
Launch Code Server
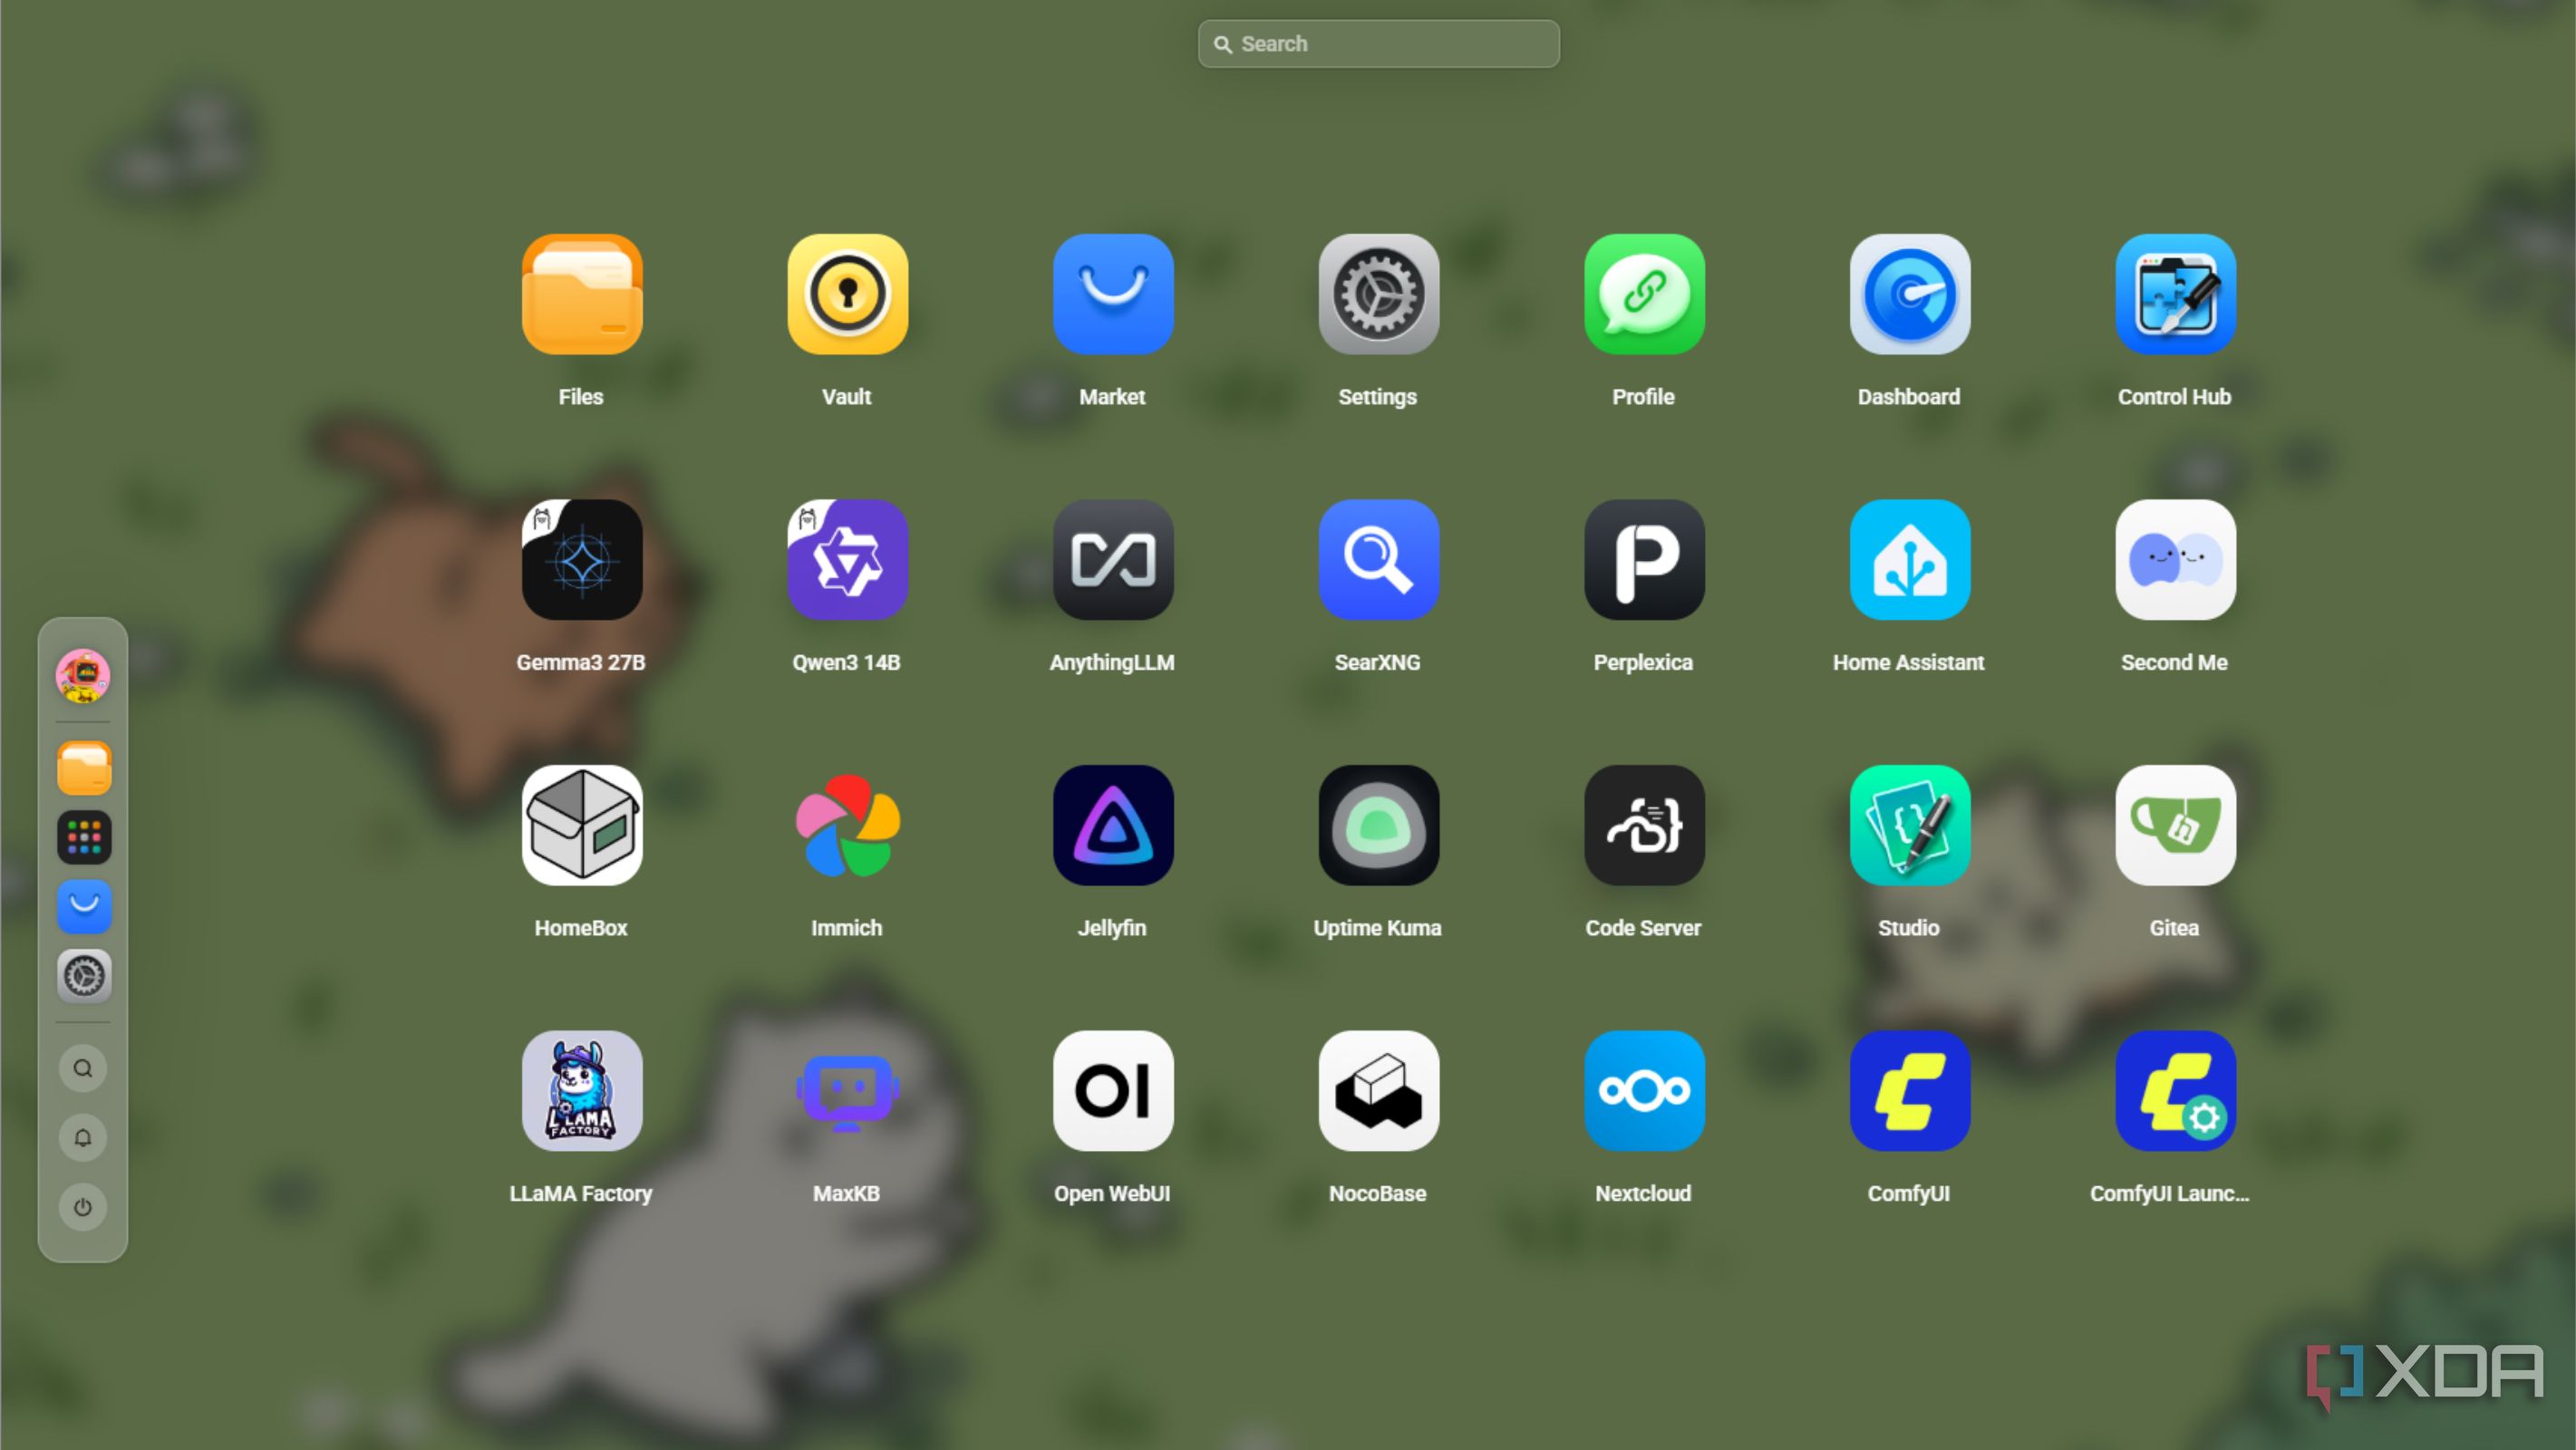(x=1644, y=825)
